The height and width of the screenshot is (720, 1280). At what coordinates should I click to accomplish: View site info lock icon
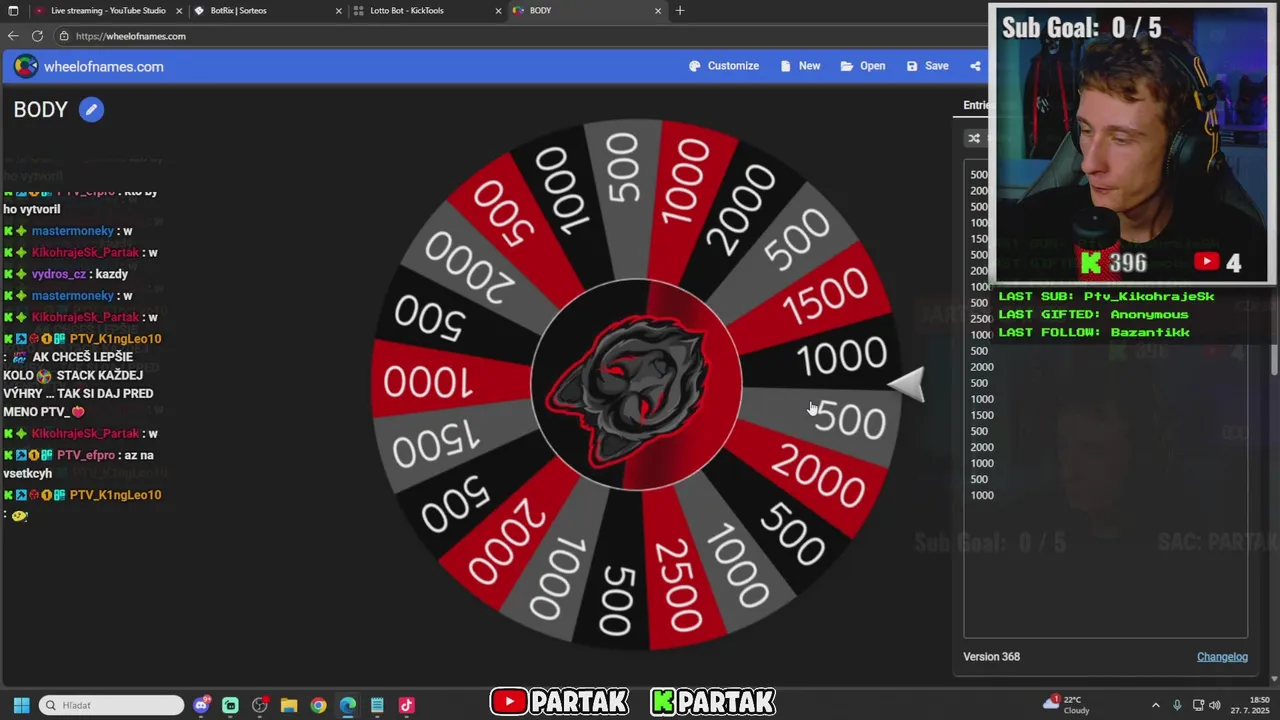(x=64, y=36)
